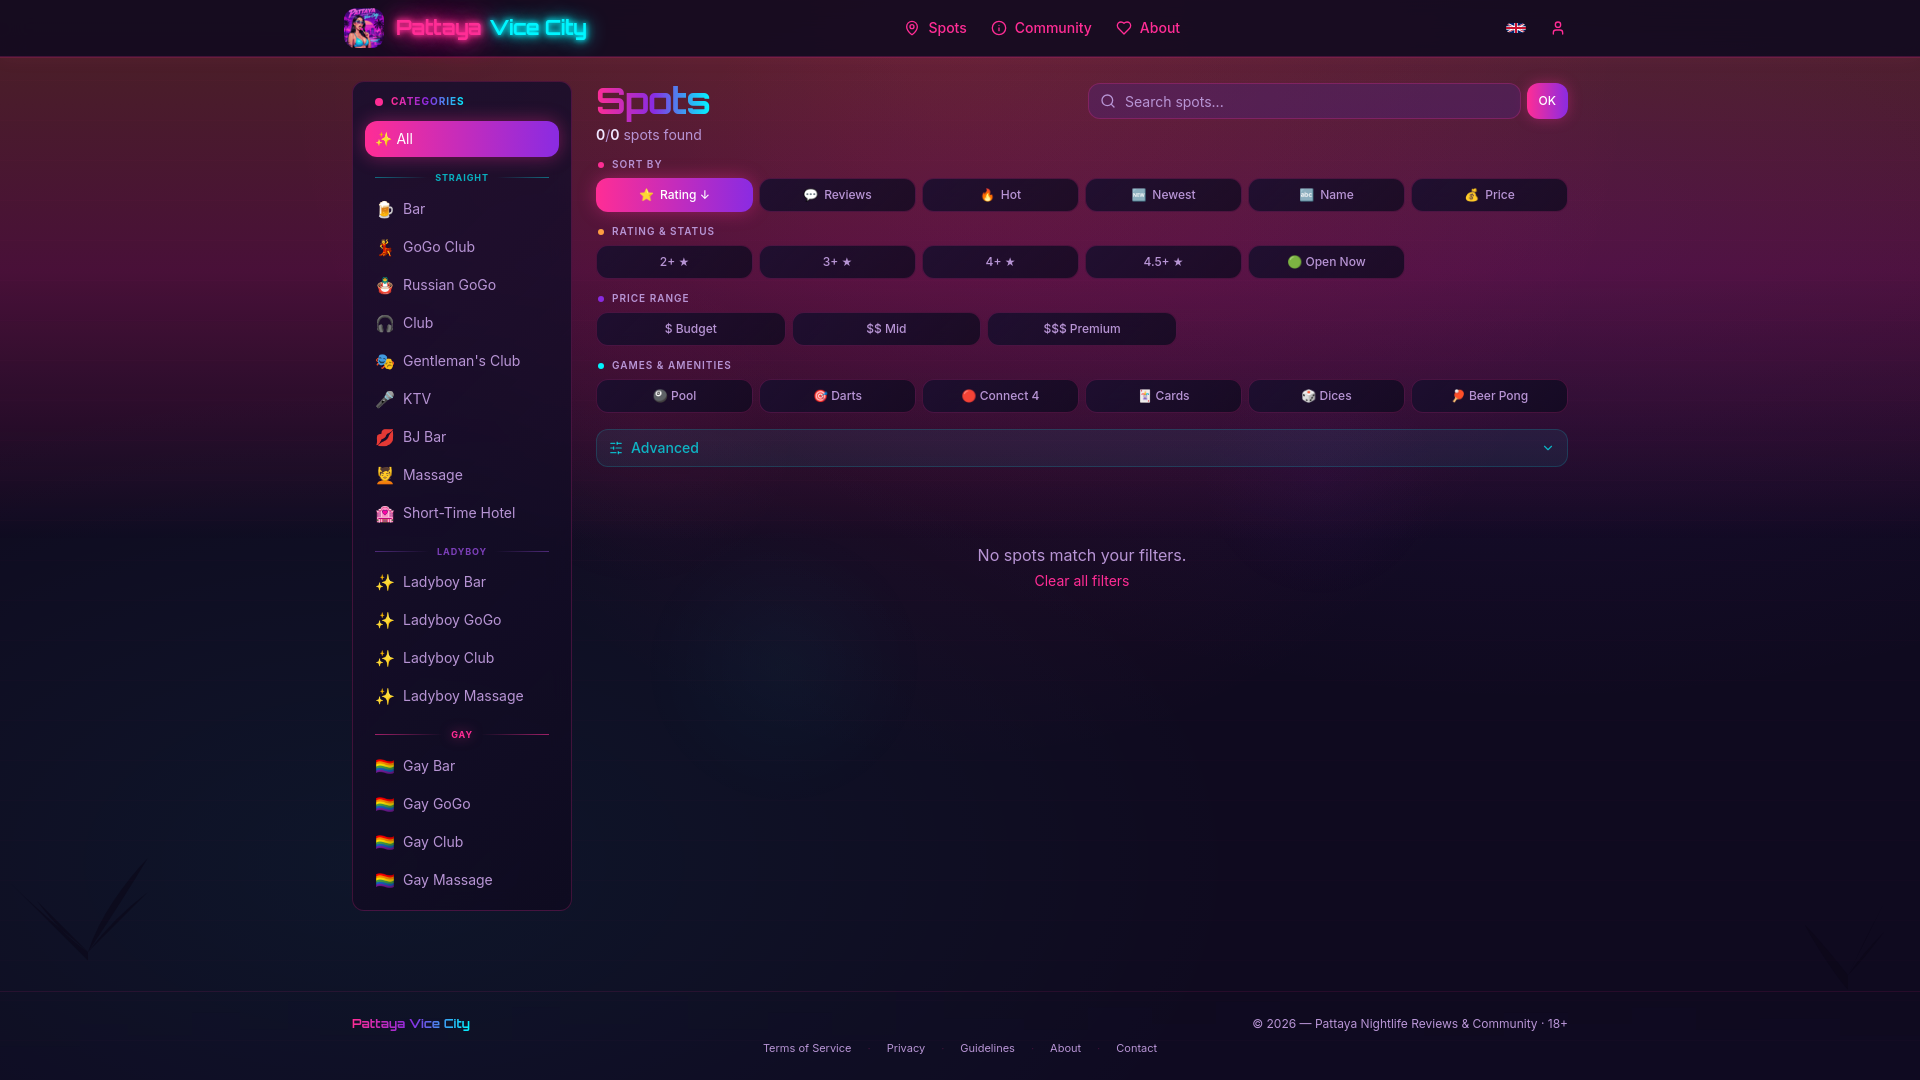Select the All category
Image resolution: width=1920 pixels, height=1080 pixels.
tap(462, 139)
